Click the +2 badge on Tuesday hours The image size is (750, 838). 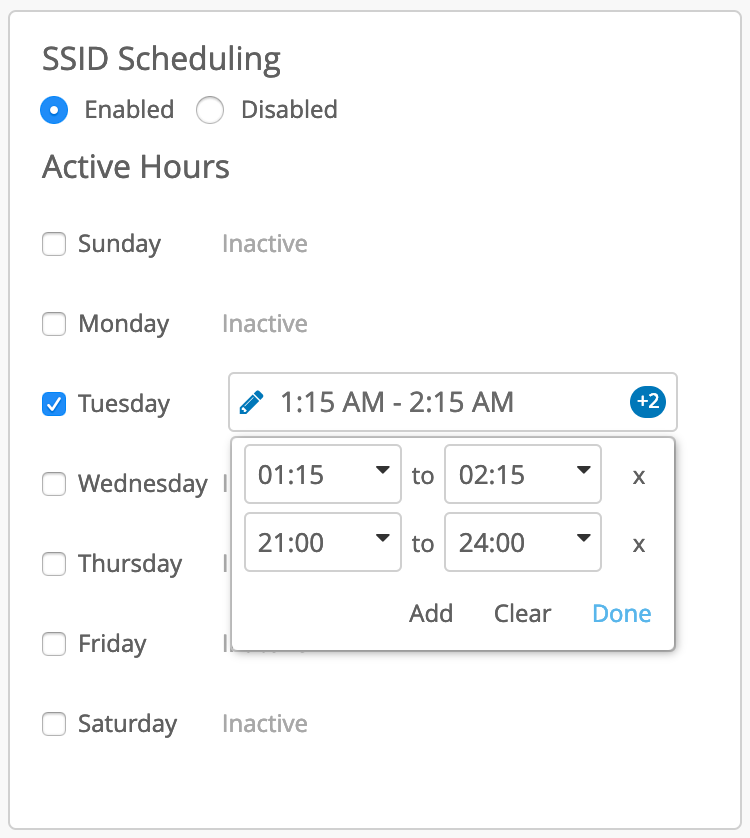click(647, 402)
